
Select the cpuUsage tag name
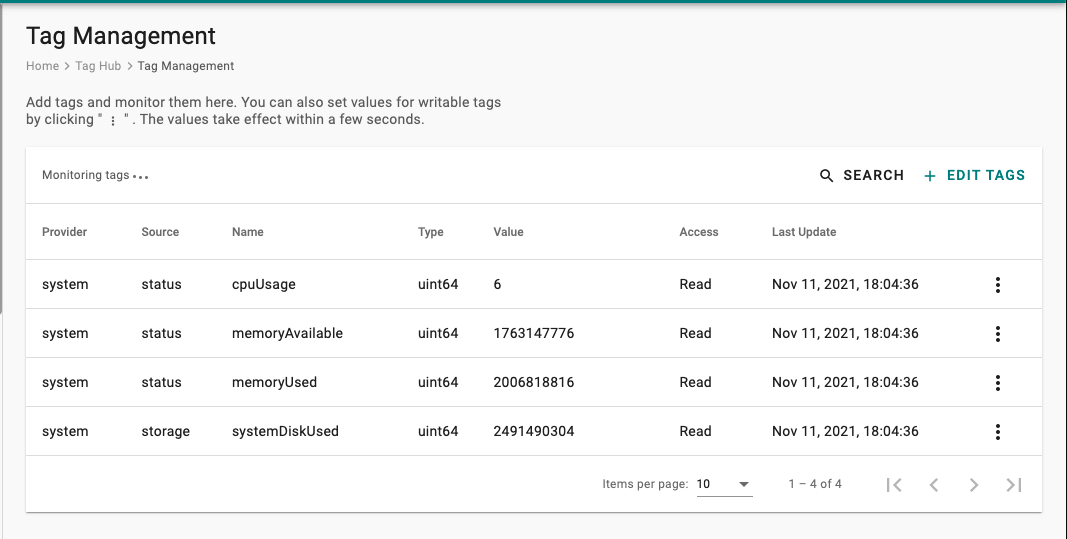pyautogui.click(x=264, y=284)
